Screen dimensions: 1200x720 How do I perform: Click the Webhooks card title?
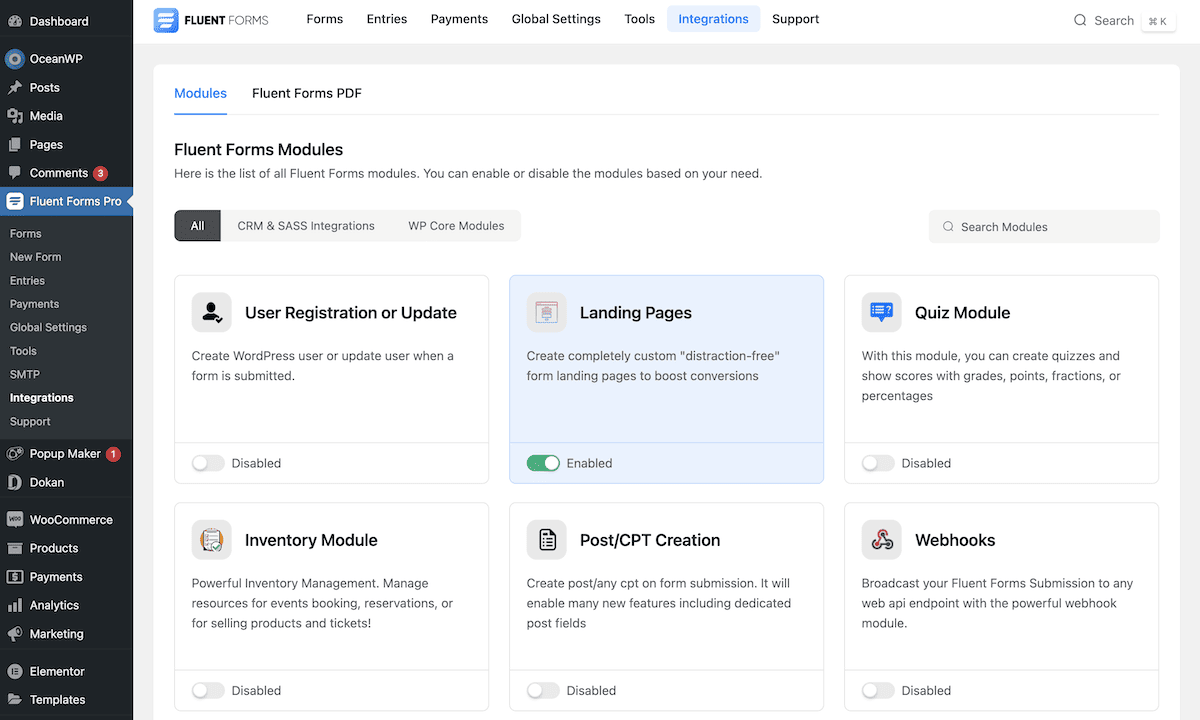955,540
